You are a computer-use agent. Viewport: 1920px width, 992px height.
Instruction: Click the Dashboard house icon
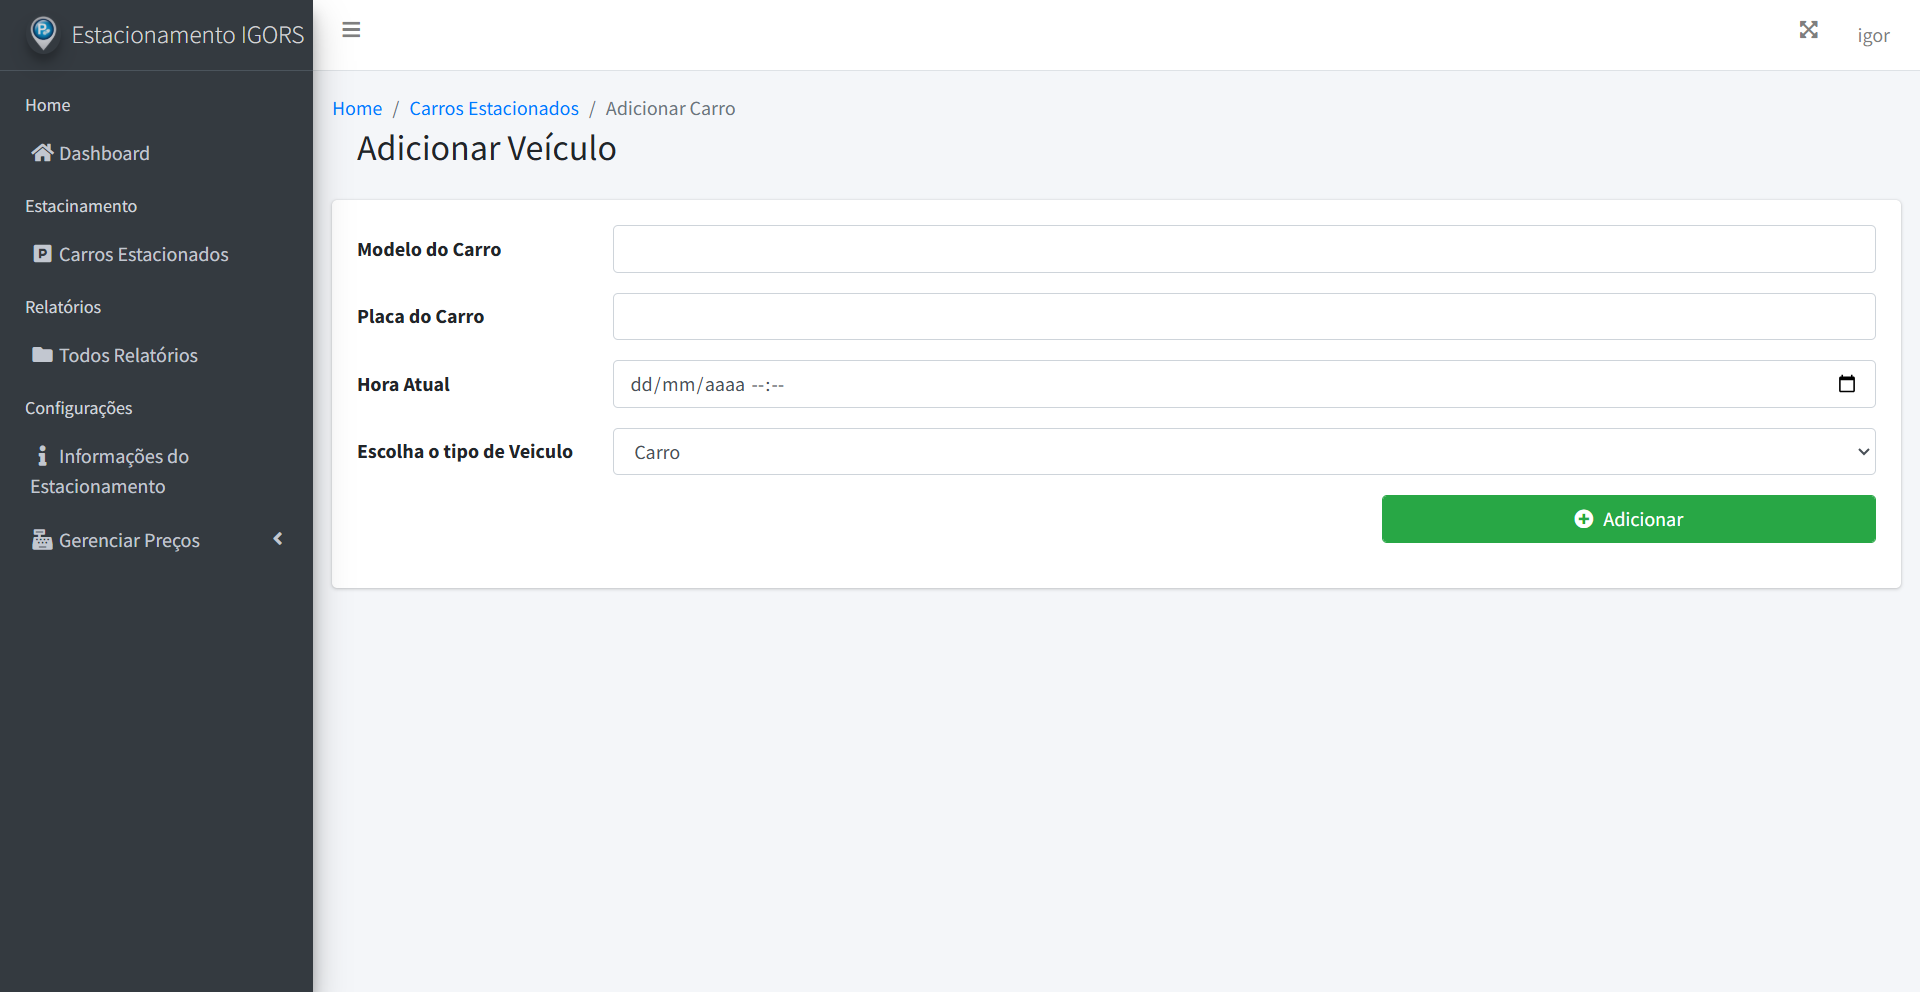(42, 153)
